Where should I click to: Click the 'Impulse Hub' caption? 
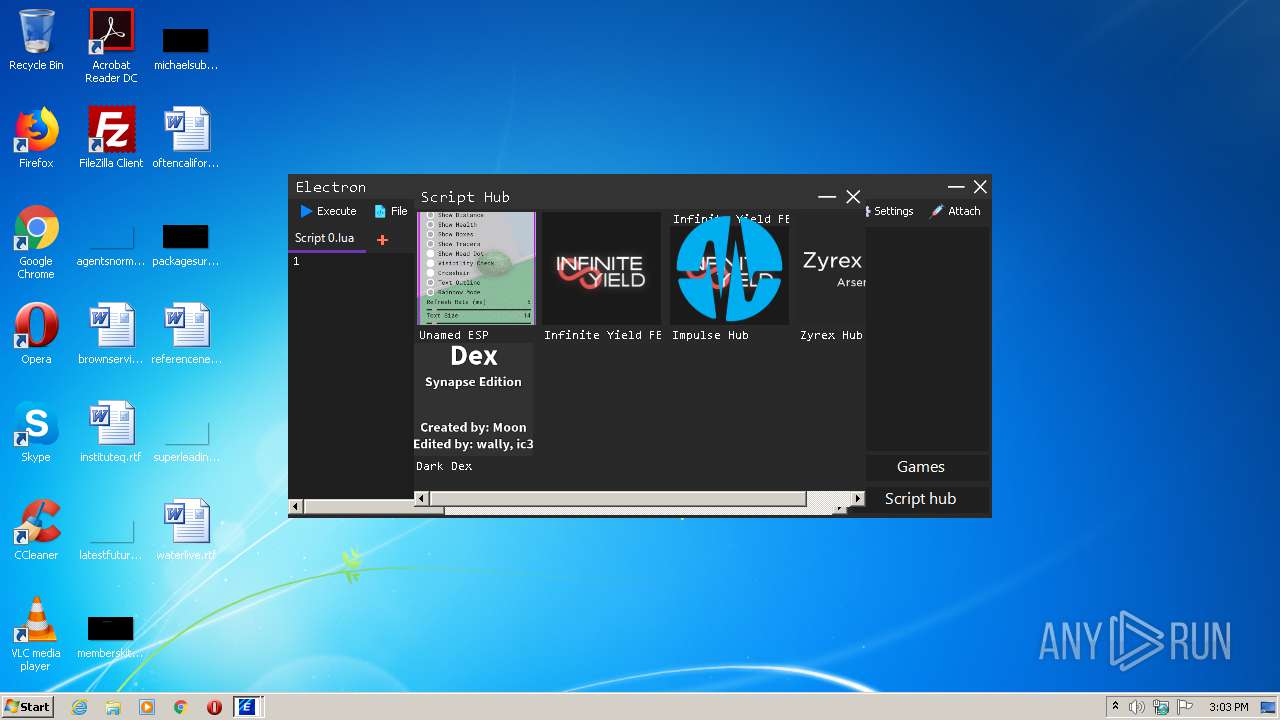coord(710,335)
